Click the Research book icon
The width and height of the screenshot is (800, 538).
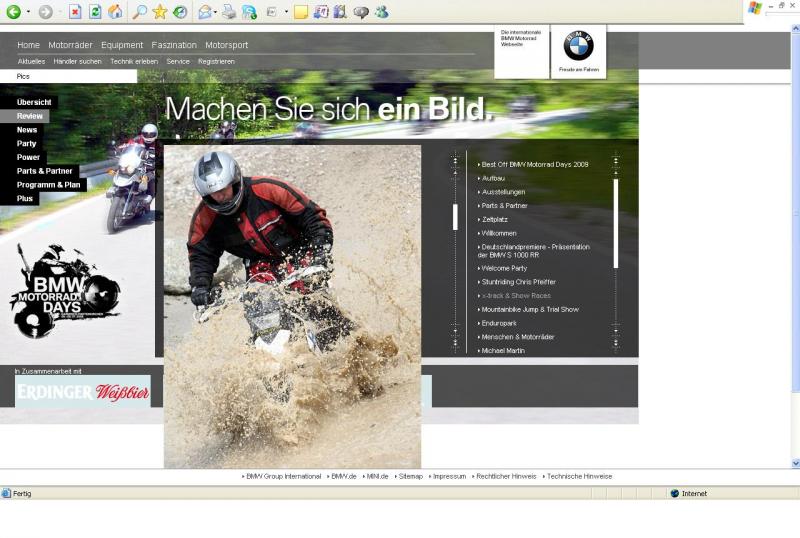tap(340, 12)
